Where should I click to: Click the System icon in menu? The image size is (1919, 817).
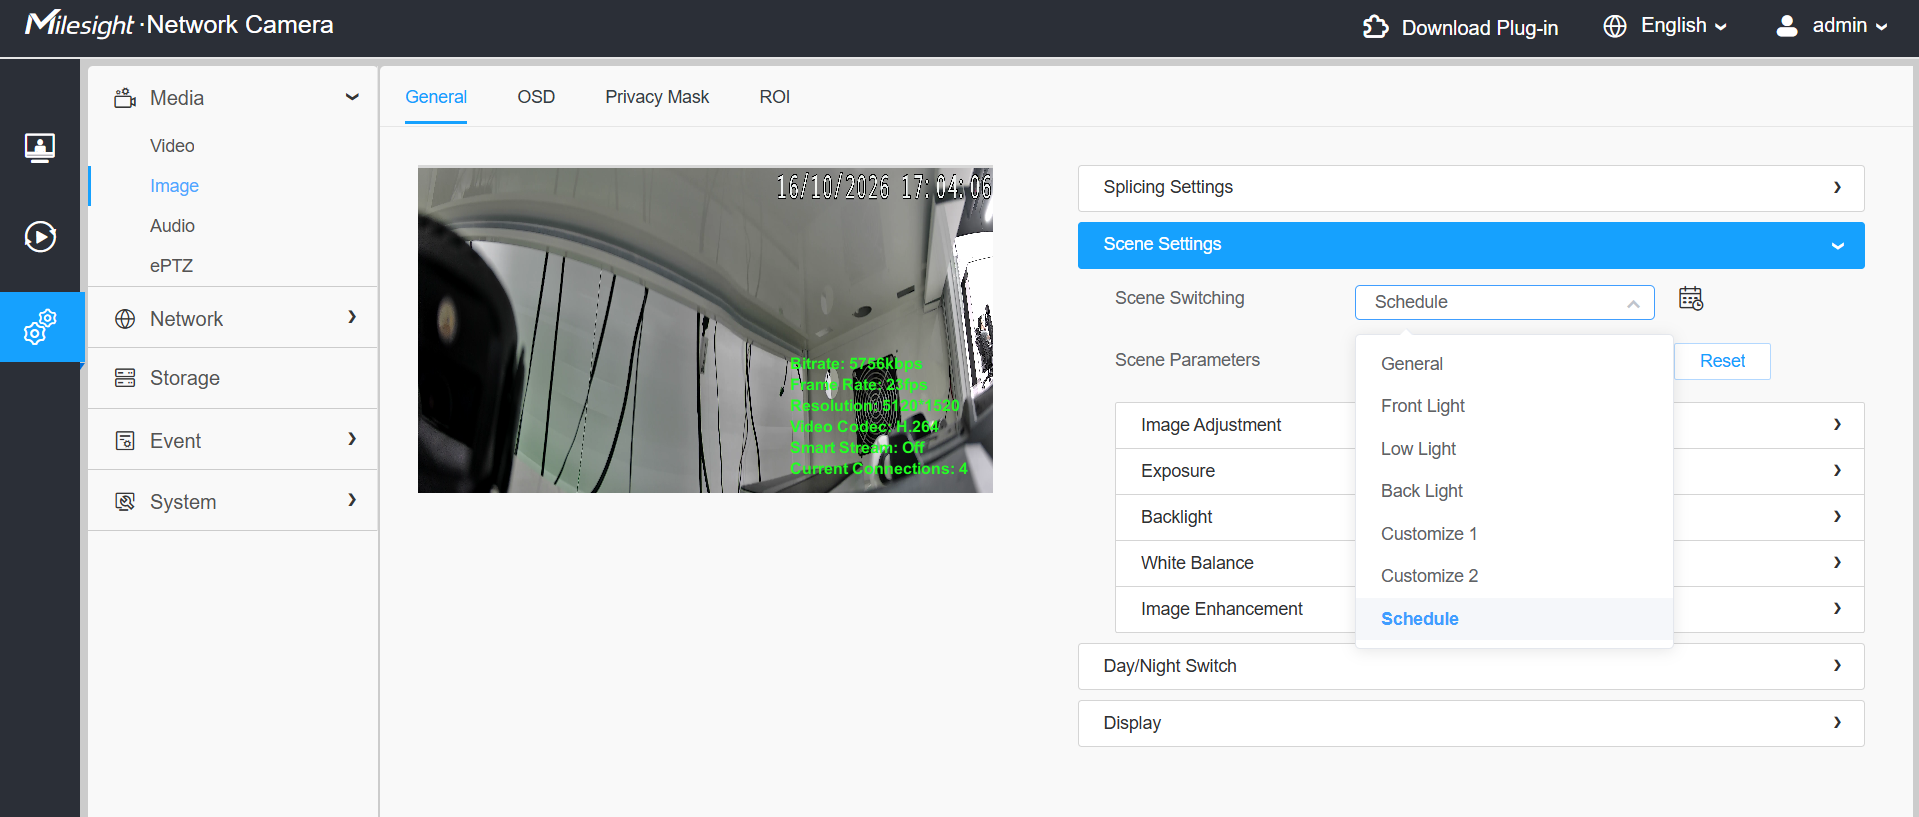[125, 502]
